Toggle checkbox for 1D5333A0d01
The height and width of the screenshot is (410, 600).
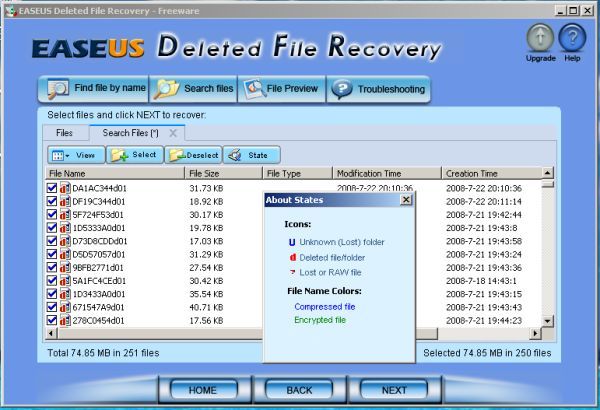click(52, 228)
